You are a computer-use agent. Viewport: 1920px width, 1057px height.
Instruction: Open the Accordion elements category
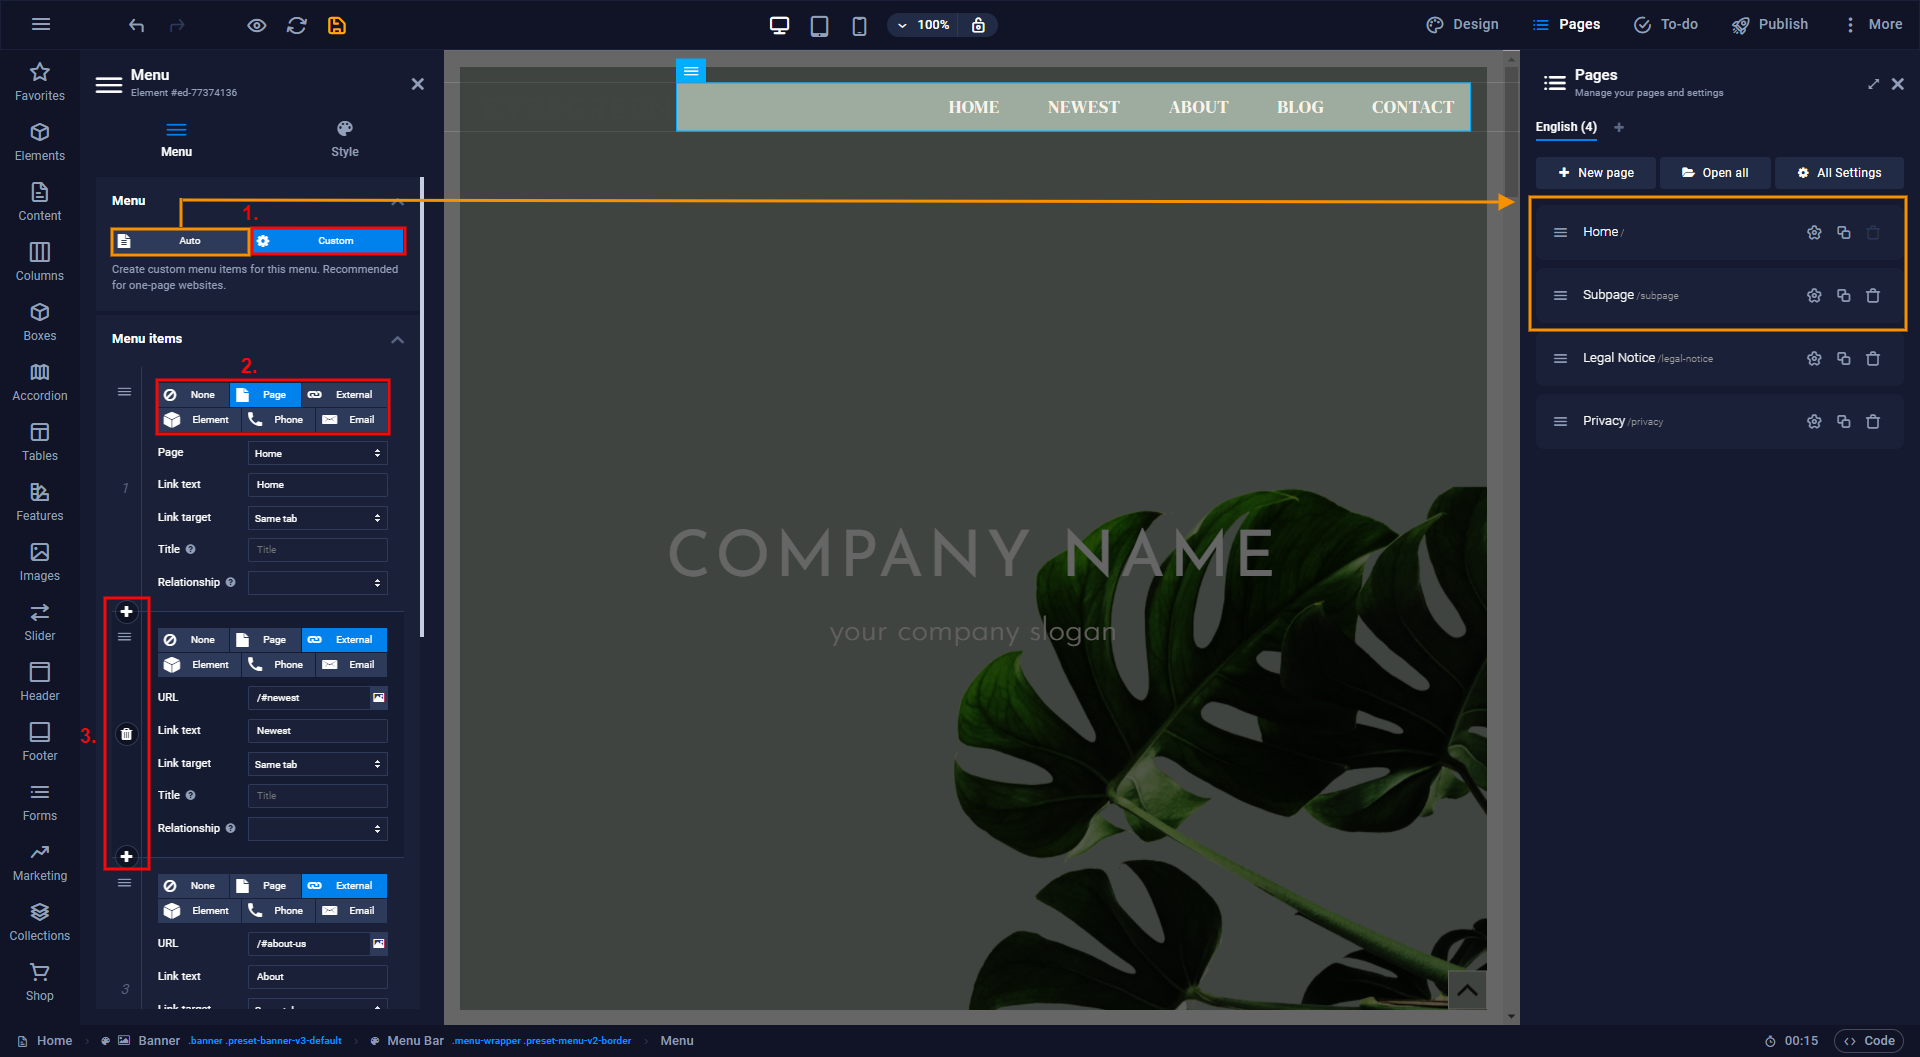tap(40, 381)
